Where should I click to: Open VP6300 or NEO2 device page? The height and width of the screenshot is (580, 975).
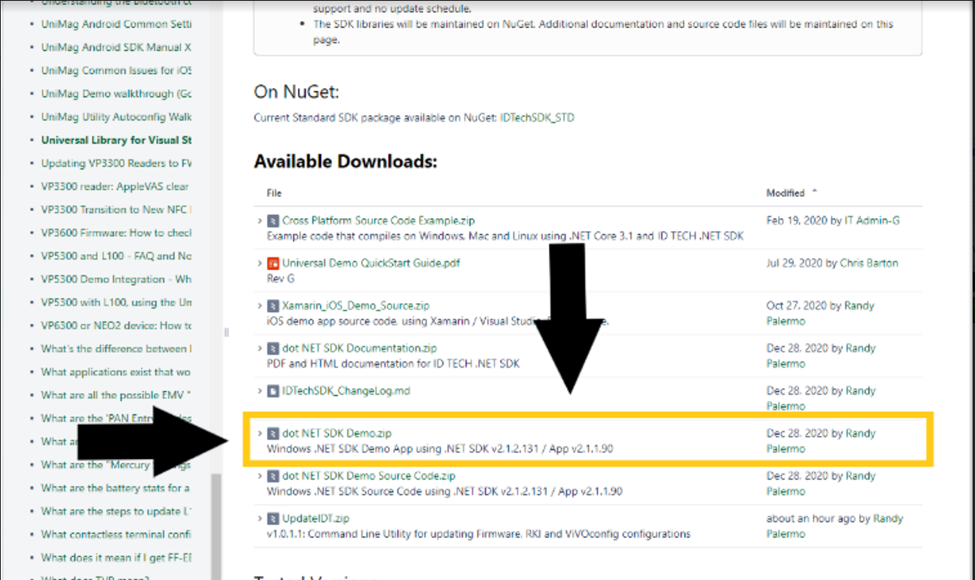116,326
